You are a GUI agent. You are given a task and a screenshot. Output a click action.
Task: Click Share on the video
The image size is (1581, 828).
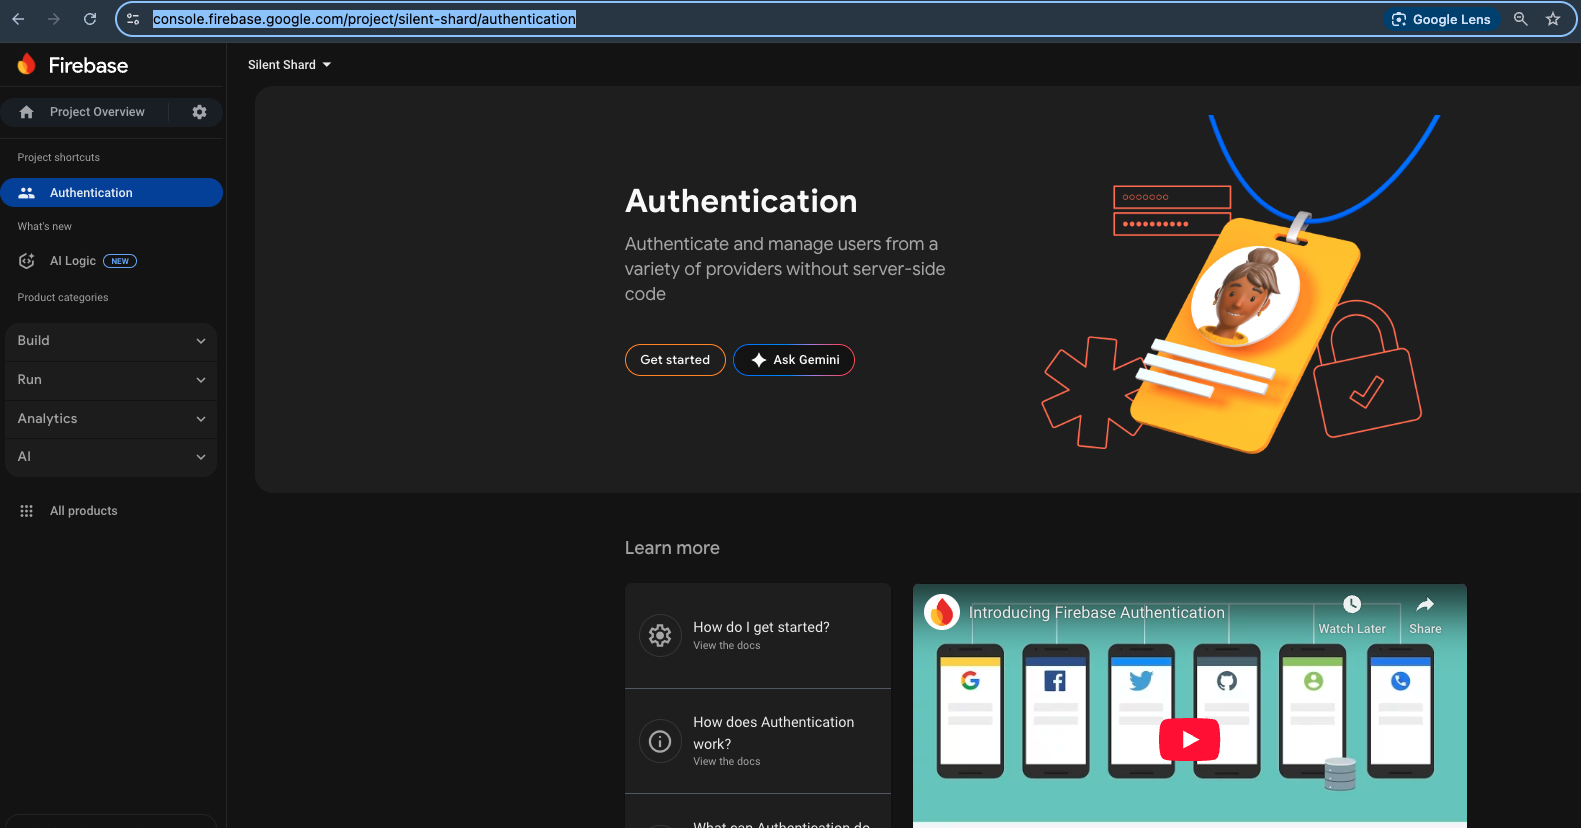[x=1425, y=615]
